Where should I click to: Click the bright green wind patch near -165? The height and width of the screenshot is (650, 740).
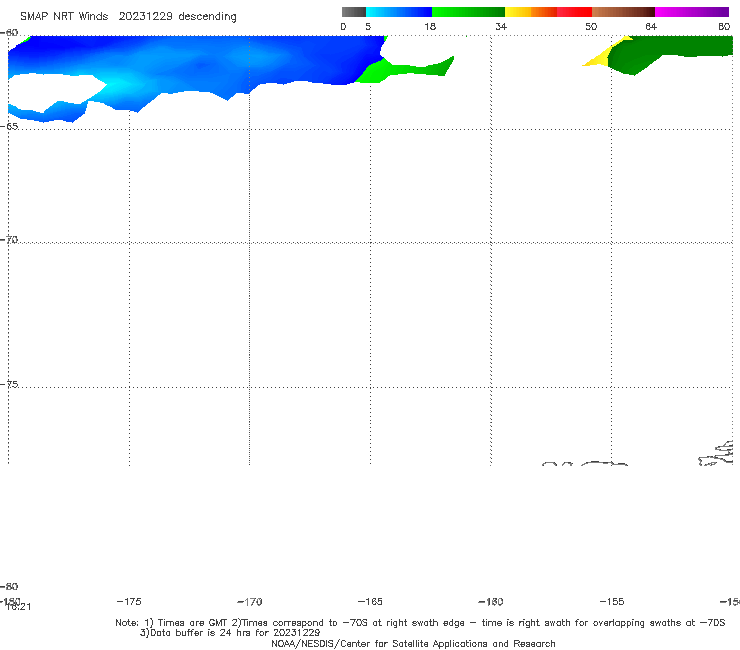tap(404, 70)
